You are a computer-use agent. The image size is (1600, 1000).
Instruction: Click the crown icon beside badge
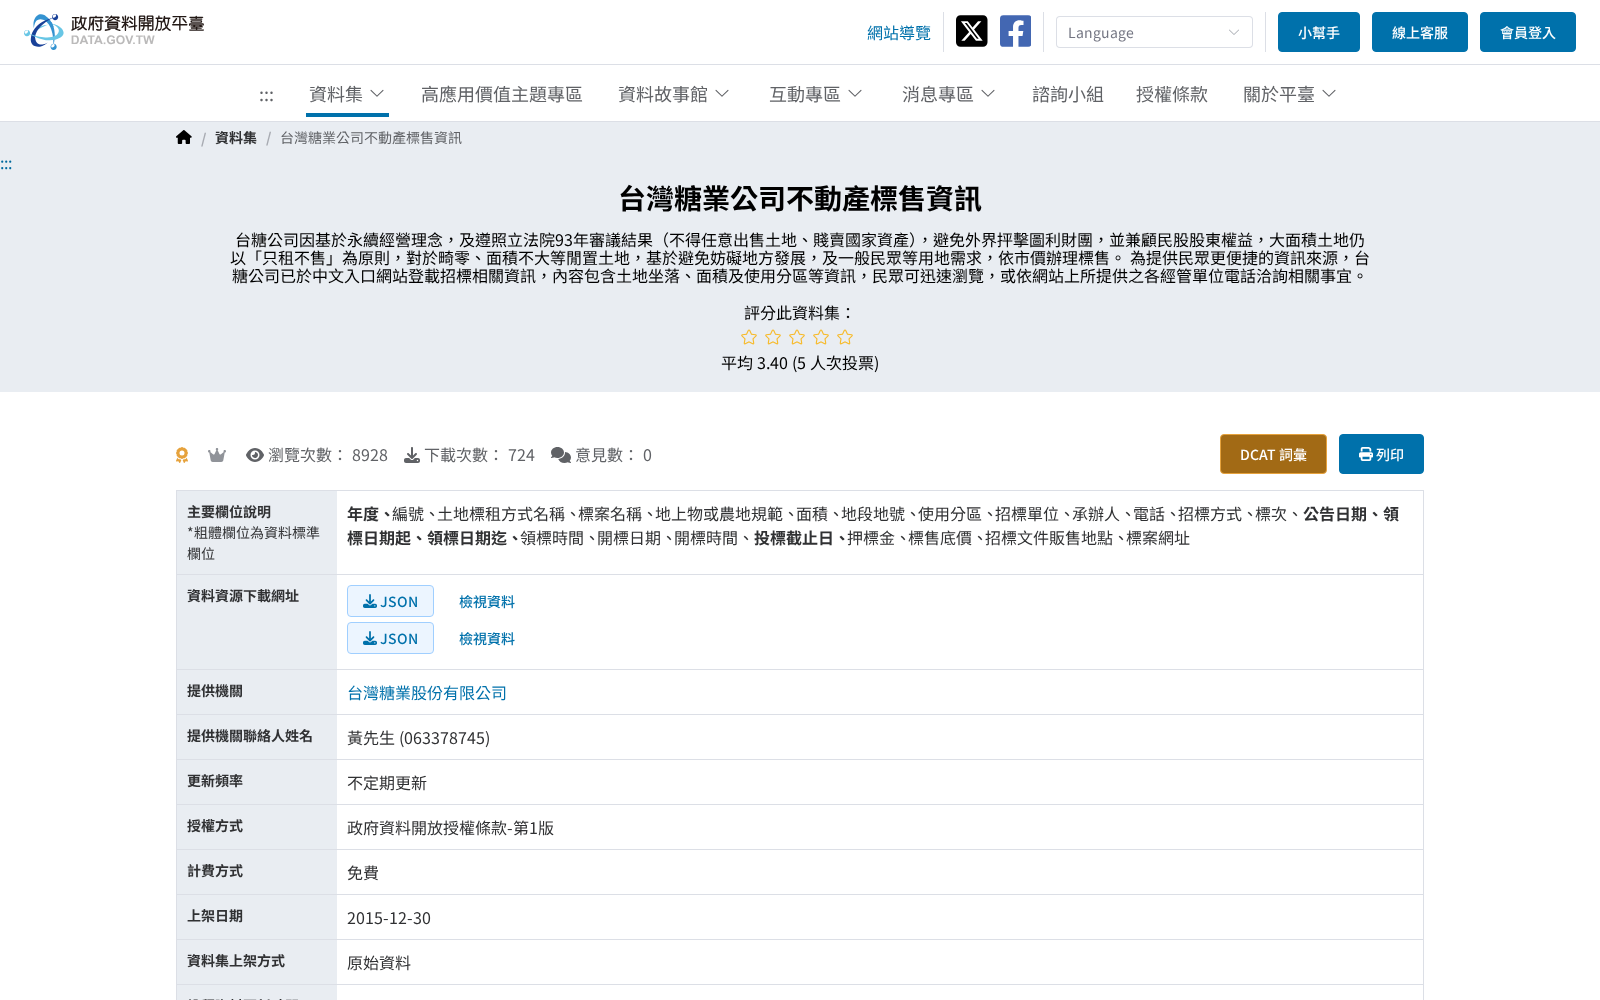click(217, 455)
